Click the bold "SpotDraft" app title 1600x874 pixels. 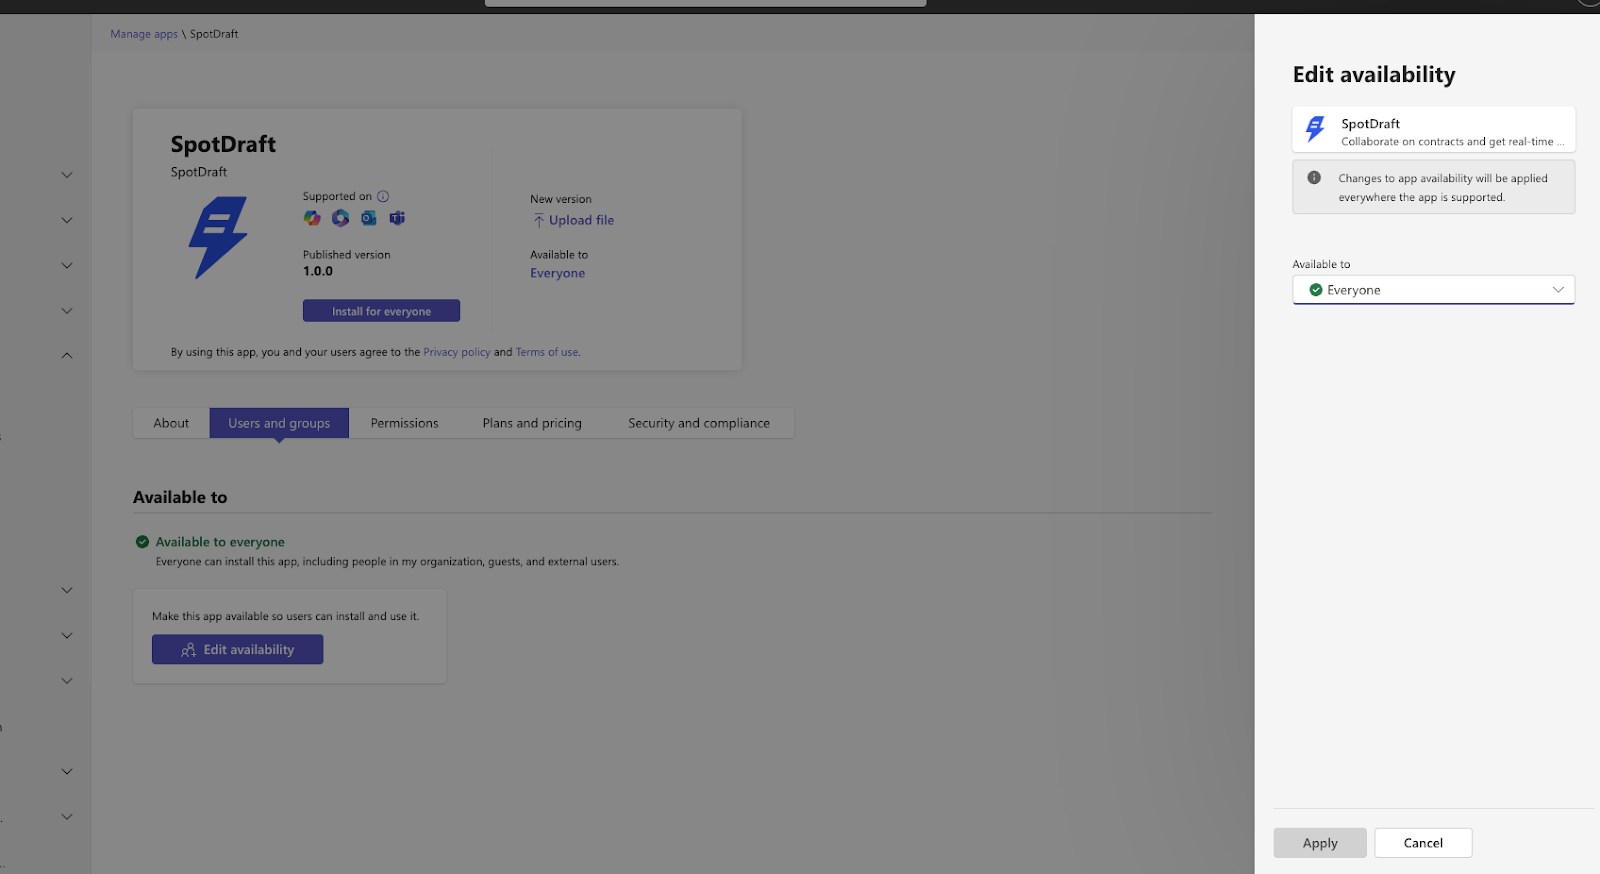pos(223,144)
